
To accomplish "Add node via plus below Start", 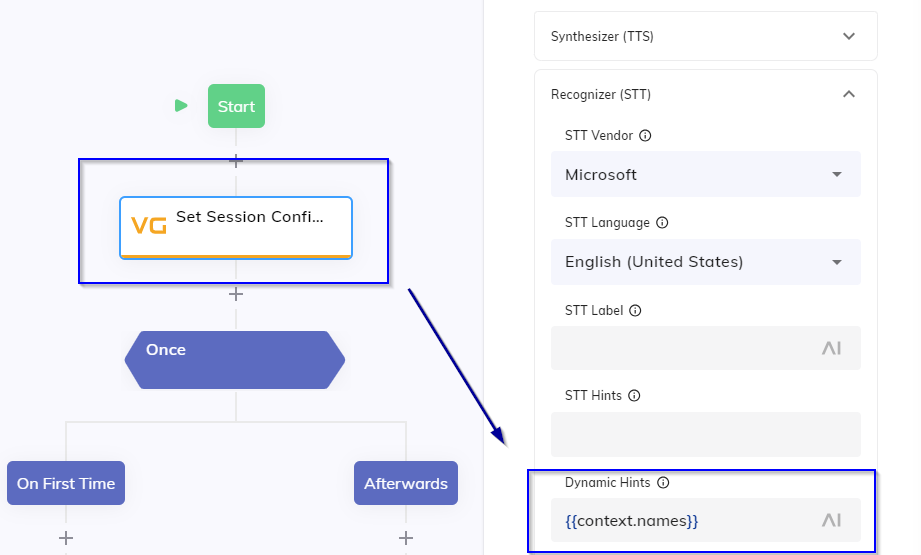I will pos(236,160).
